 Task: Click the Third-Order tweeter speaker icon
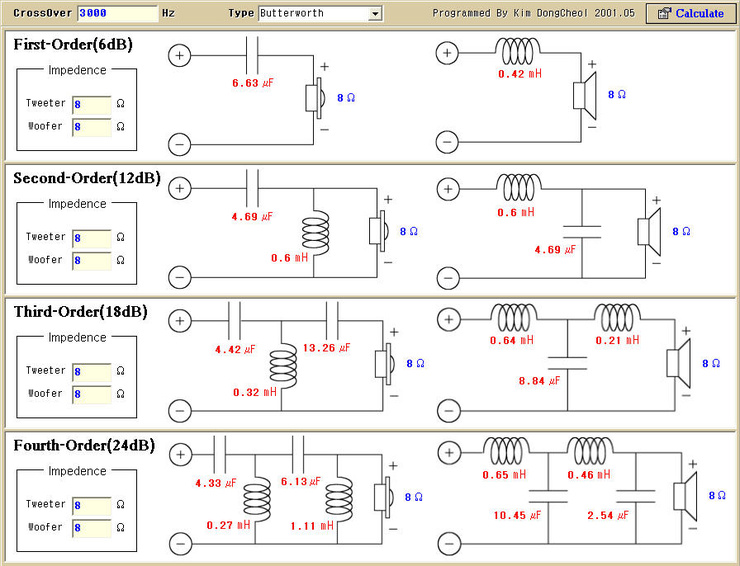pyautogui.click(x=385, y=363)
